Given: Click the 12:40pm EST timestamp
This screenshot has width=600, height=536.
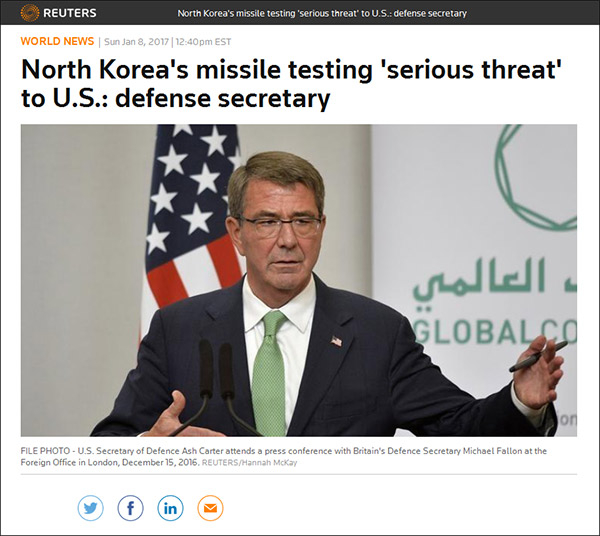Looking at the screenshot, I should pyautogui.click(x=203, y=42).
